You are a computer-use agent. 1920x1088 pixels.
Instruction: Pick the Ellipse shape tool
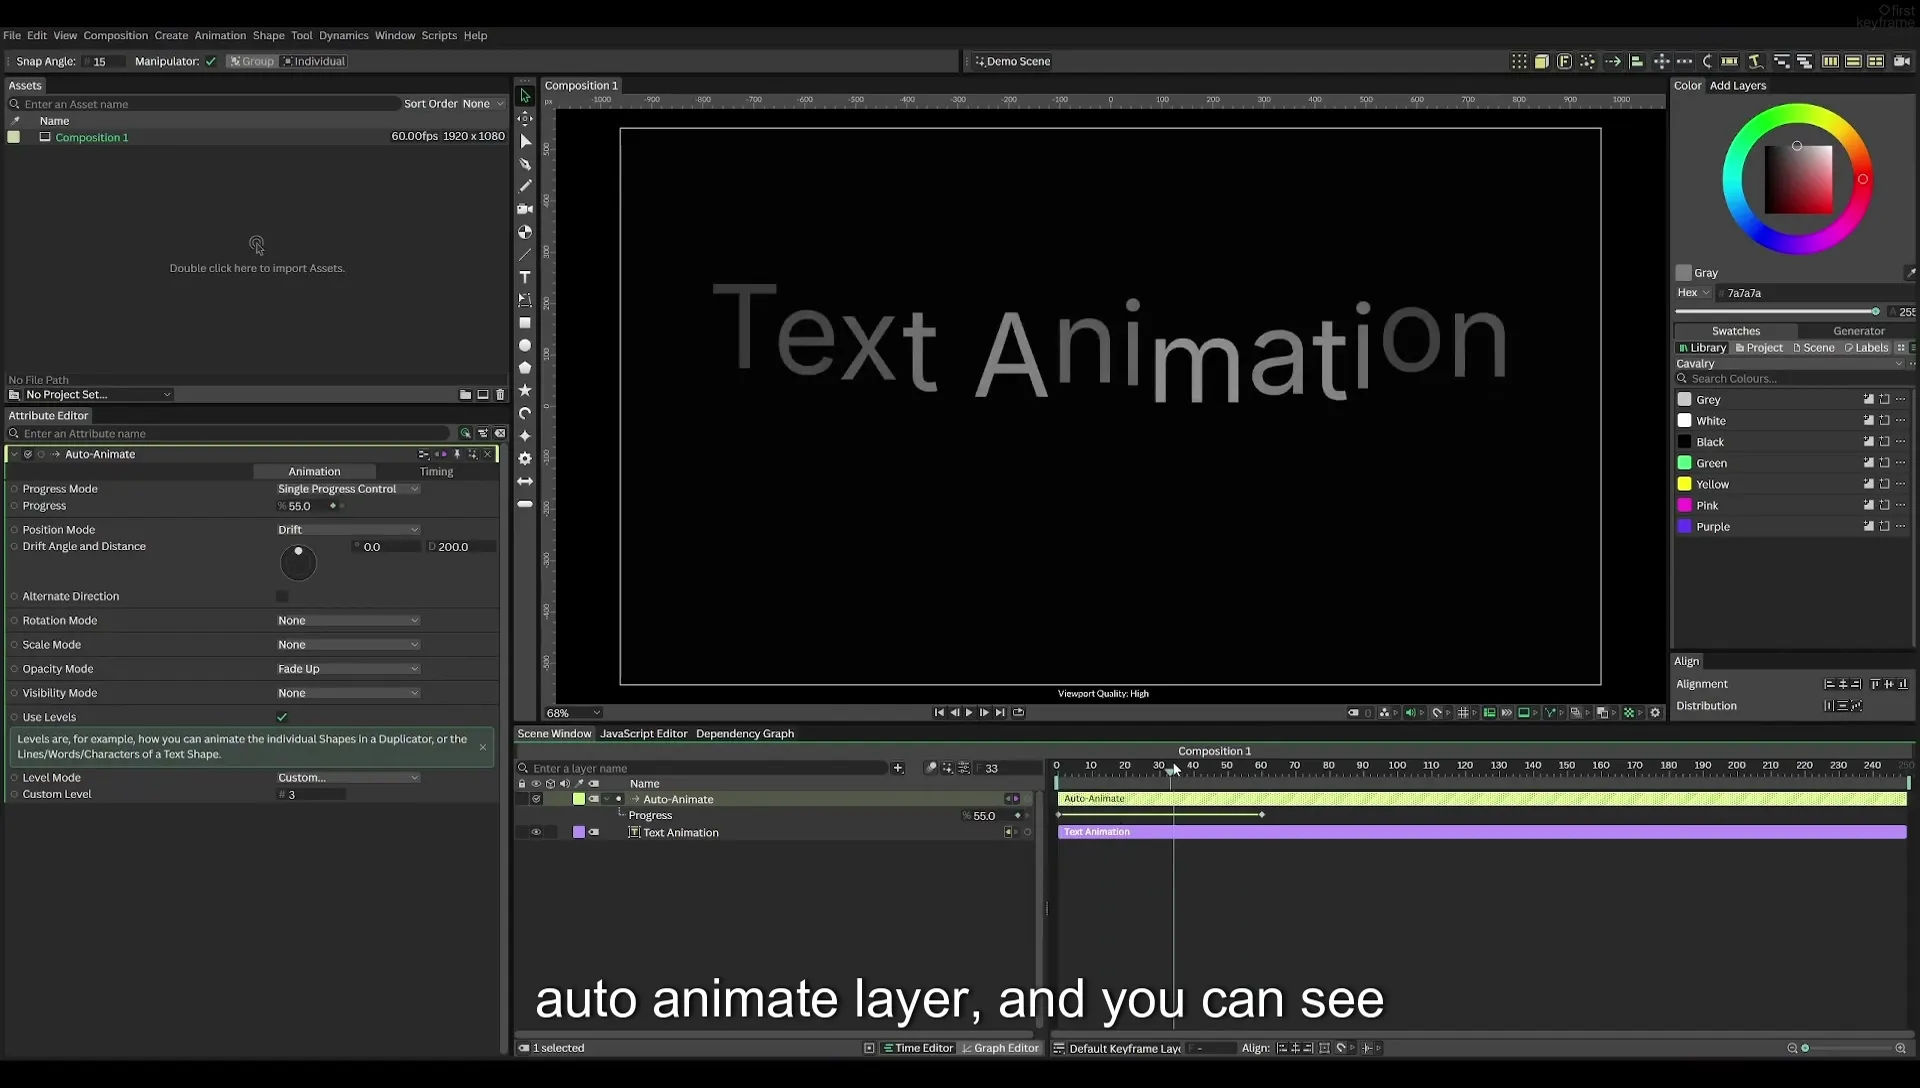(x=525, y=345)
